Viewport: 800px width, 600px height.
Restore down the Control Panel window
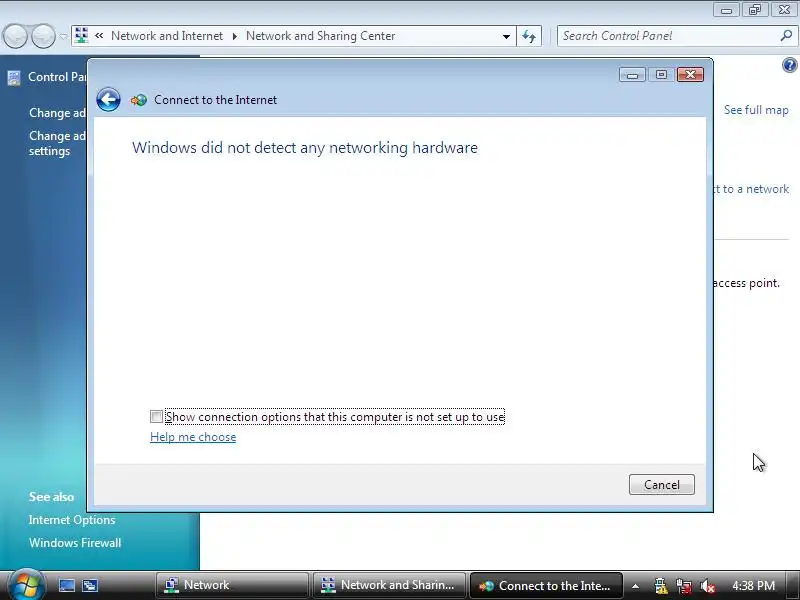click(x=755, y=9)
